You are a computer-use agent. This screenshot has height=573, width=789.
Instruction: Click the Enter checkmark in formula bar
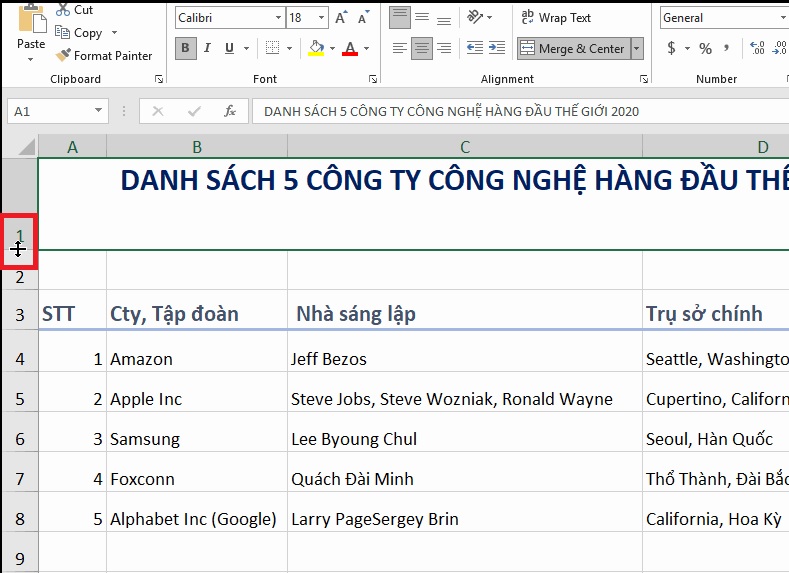coord(194,111)
